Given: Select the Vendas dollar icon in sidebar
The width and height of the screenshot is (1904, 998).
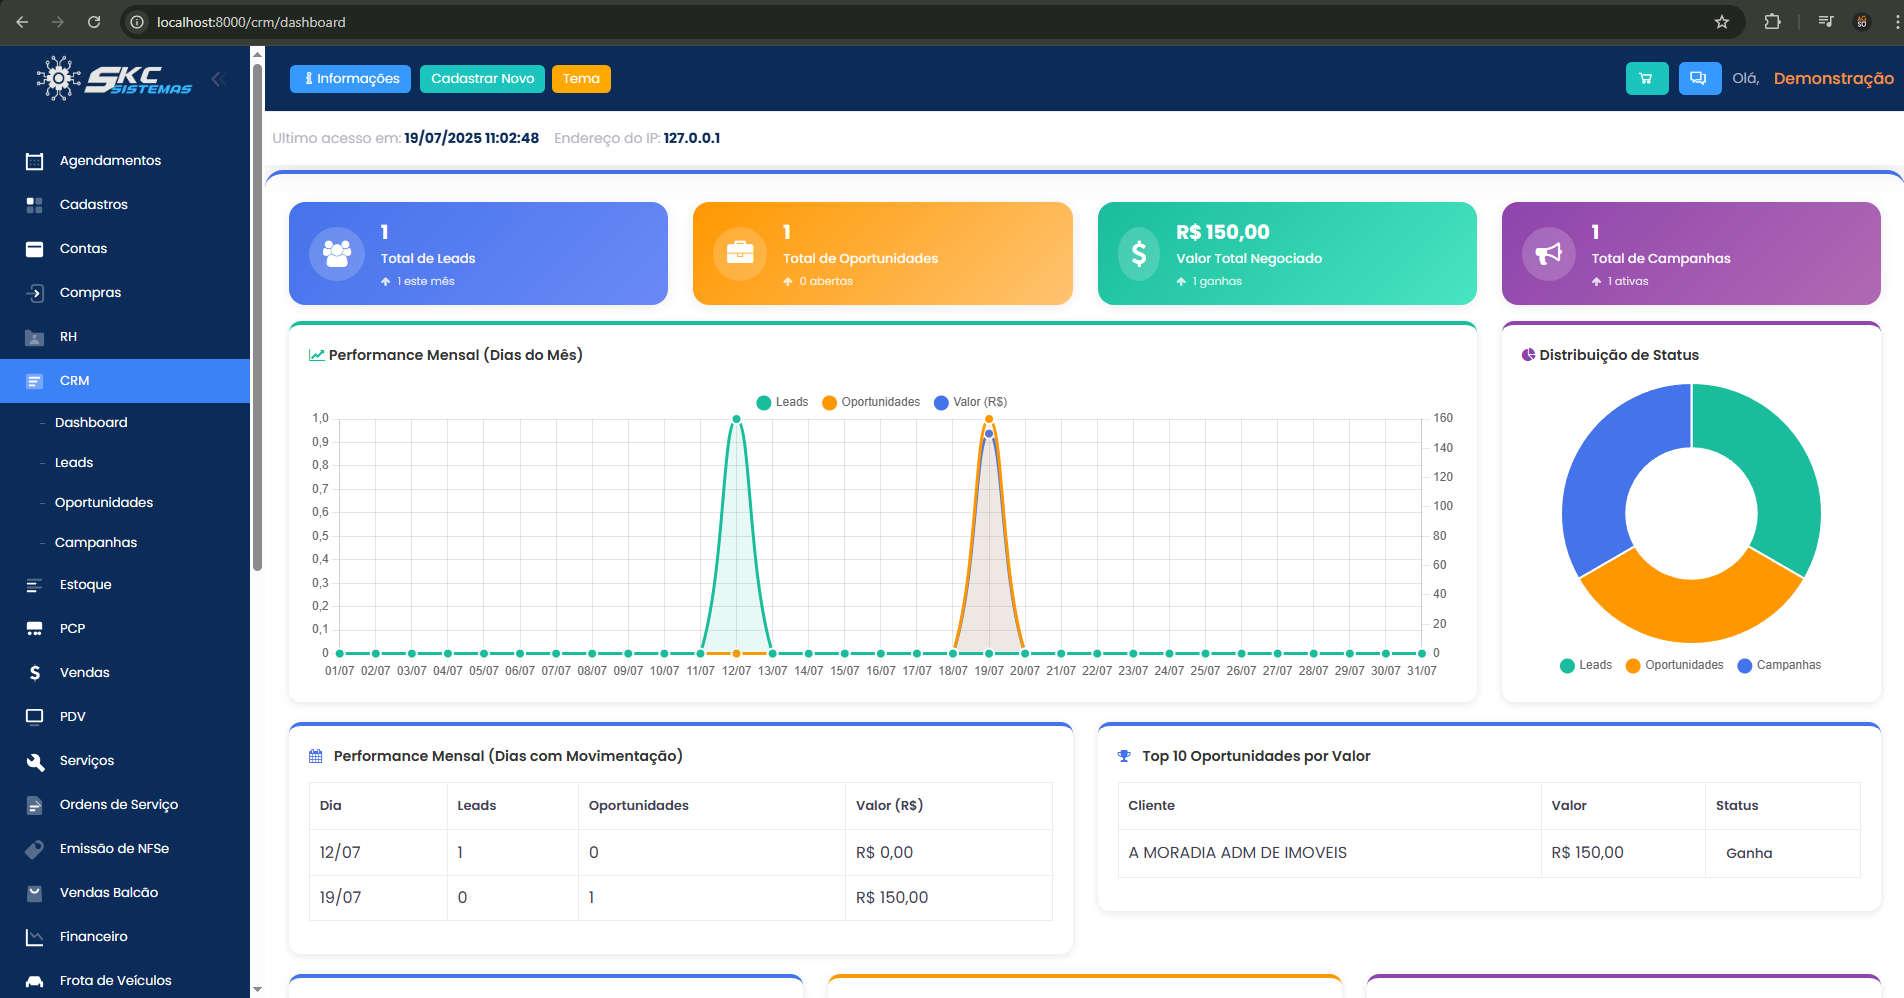Looking at the screenshot, I should 33,672.
